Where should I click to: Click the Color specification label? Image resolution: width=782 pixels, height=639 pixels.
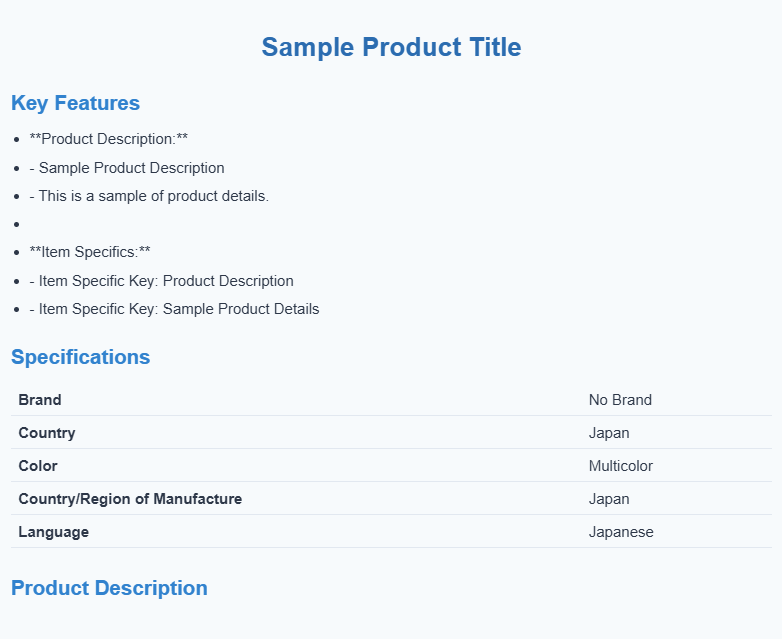38,466
